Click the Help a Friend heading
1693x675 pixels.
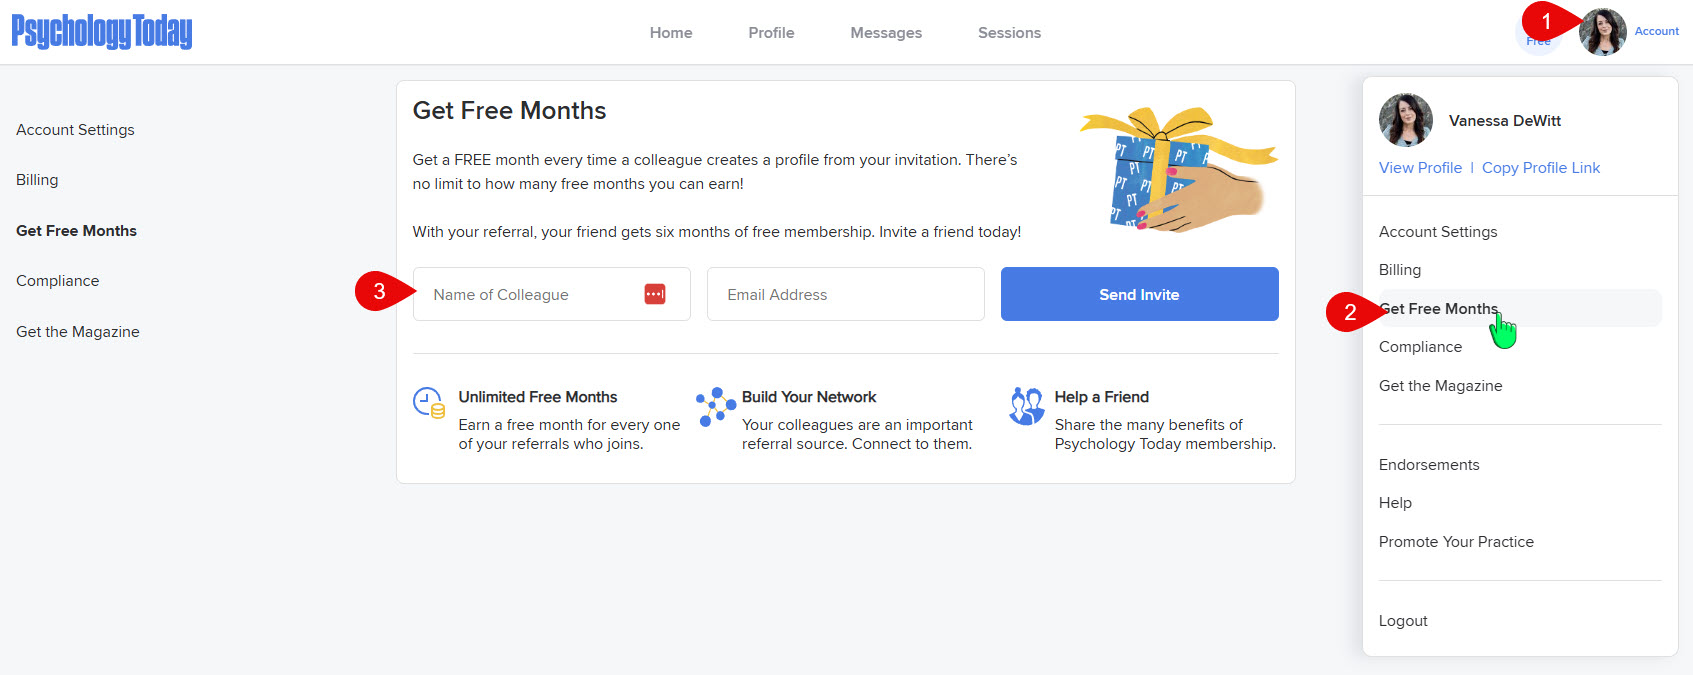(x=1102, y=397)
